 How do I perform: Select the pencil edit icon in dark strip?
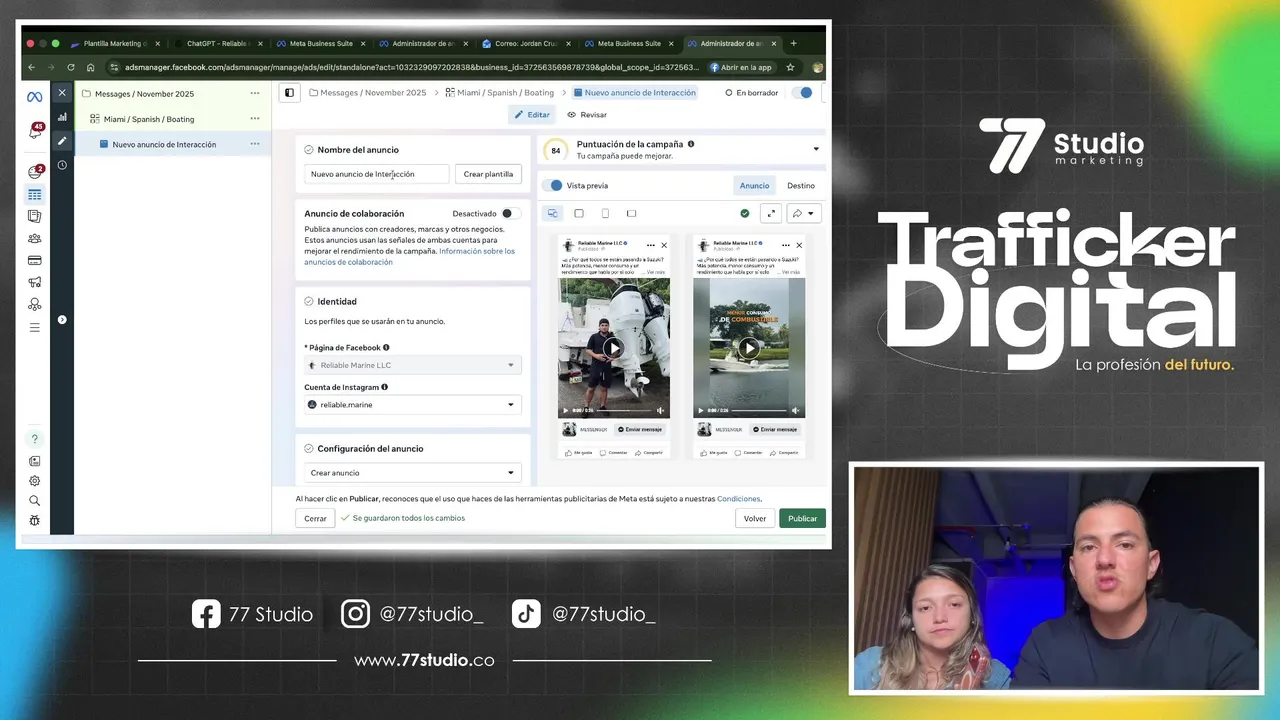click(x=62, y=141)
